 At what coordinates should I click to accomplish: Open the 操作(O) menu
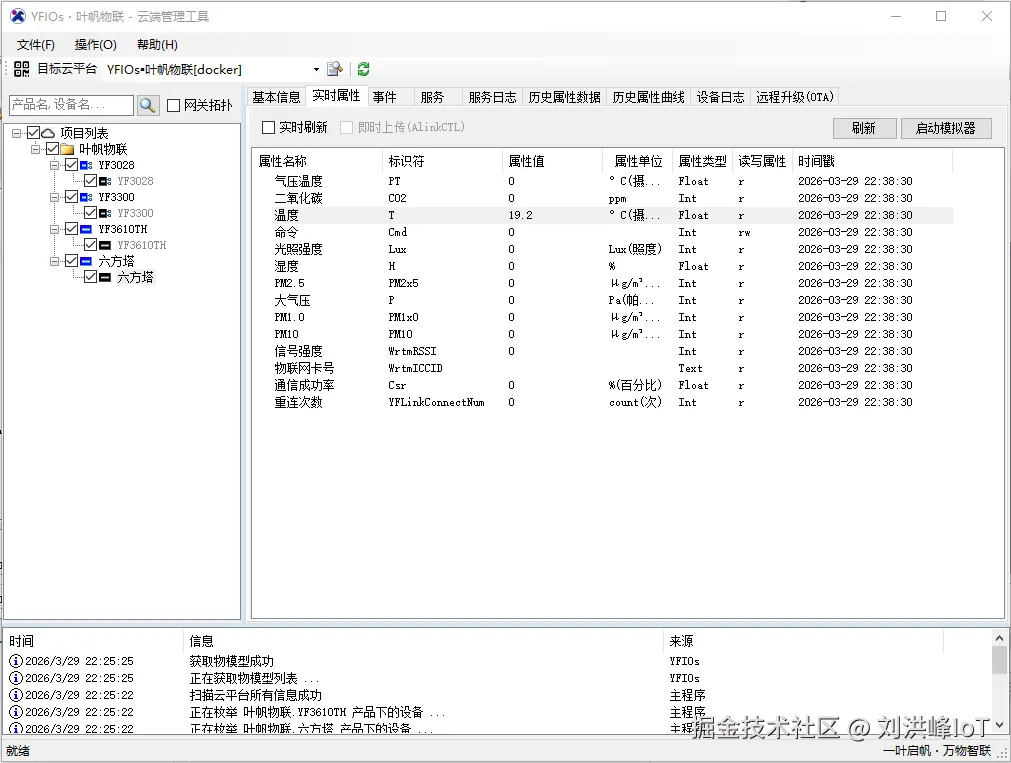[95, 44]
